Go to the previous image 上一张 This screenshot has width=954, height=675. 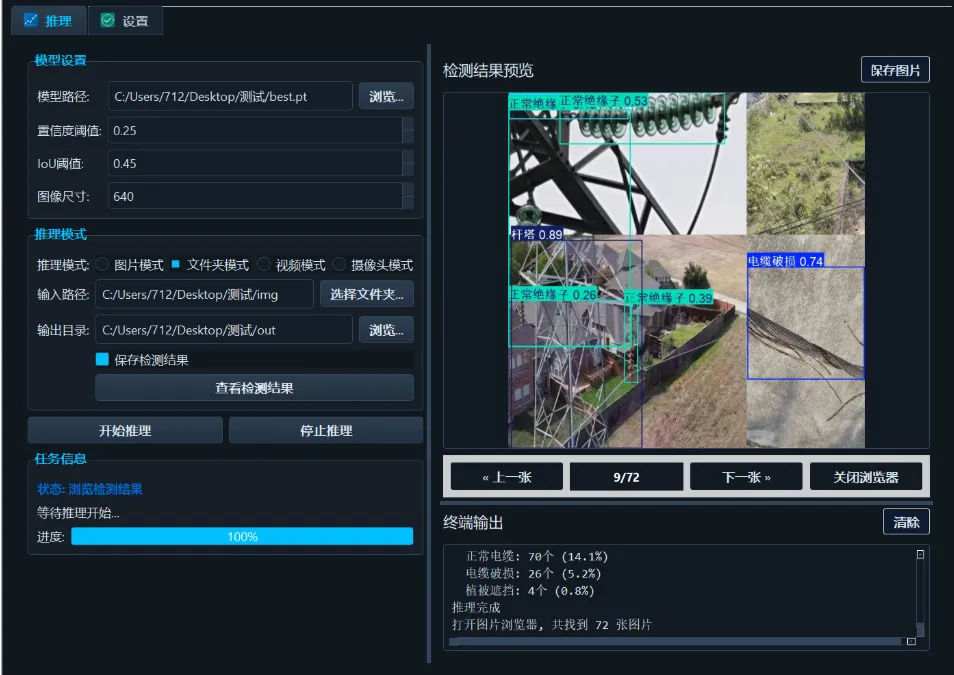508,476
